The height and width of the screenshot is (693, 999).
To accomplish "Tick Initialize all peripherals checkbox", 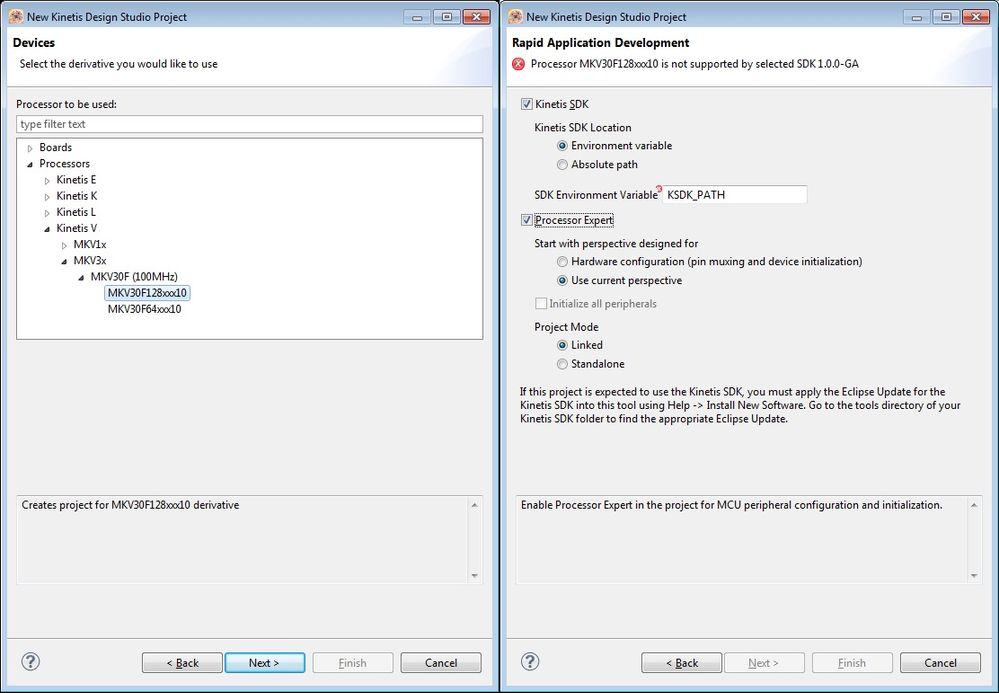I will point(541,303).
